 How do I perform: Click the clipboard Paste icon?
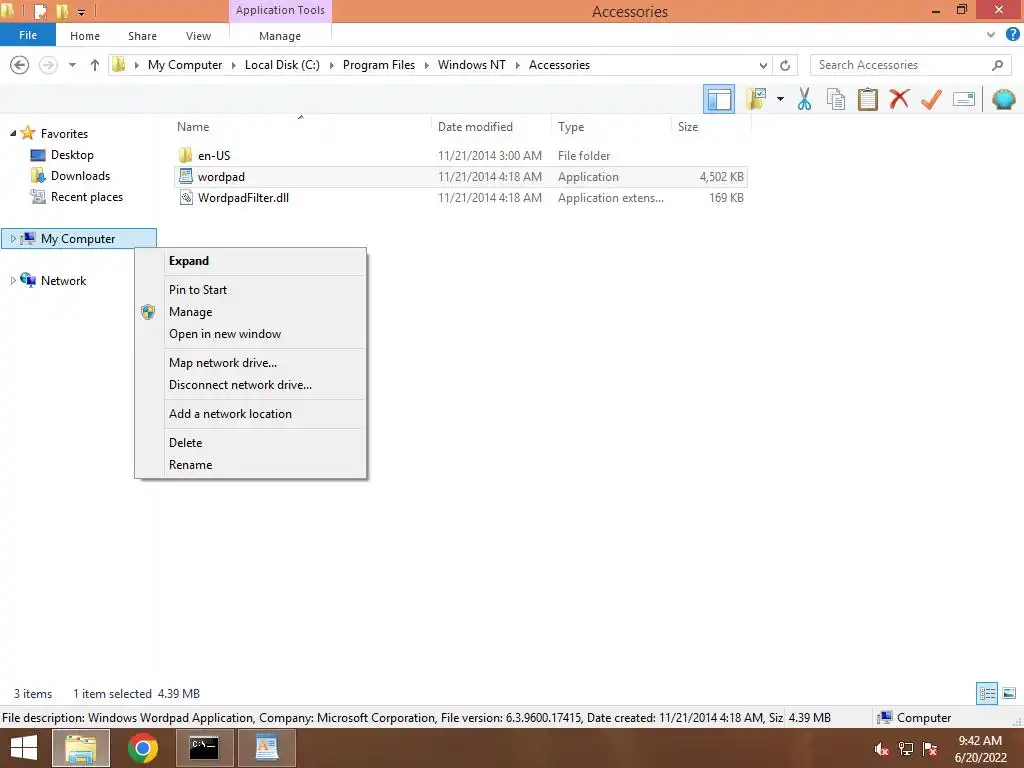(x=867, y=99)
